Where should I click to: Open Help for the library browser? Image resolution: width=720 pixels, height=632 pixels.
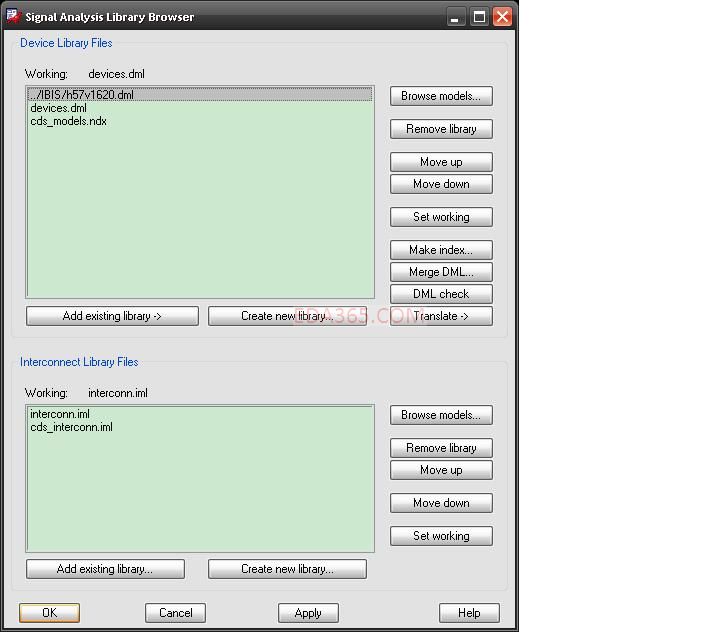pos(469,613)
